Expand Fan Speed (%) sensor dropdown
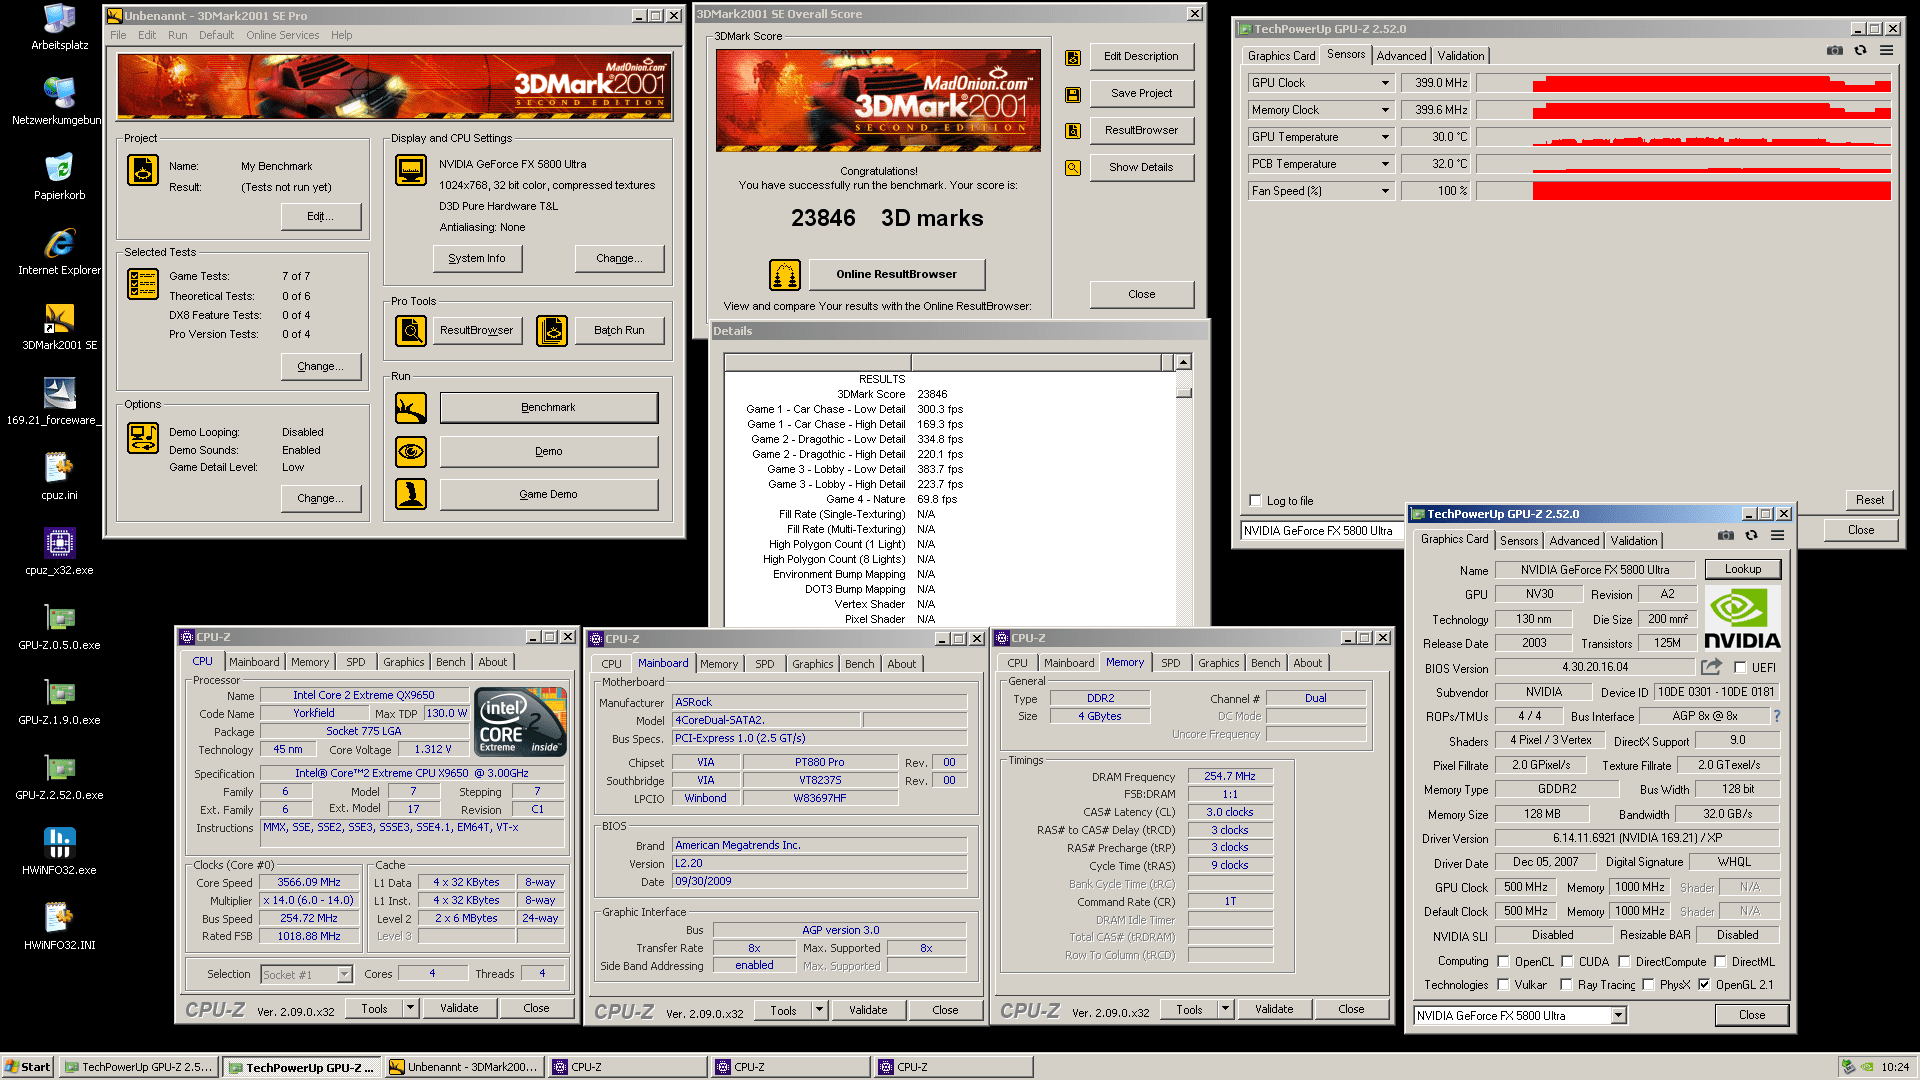 point(1385,191)
